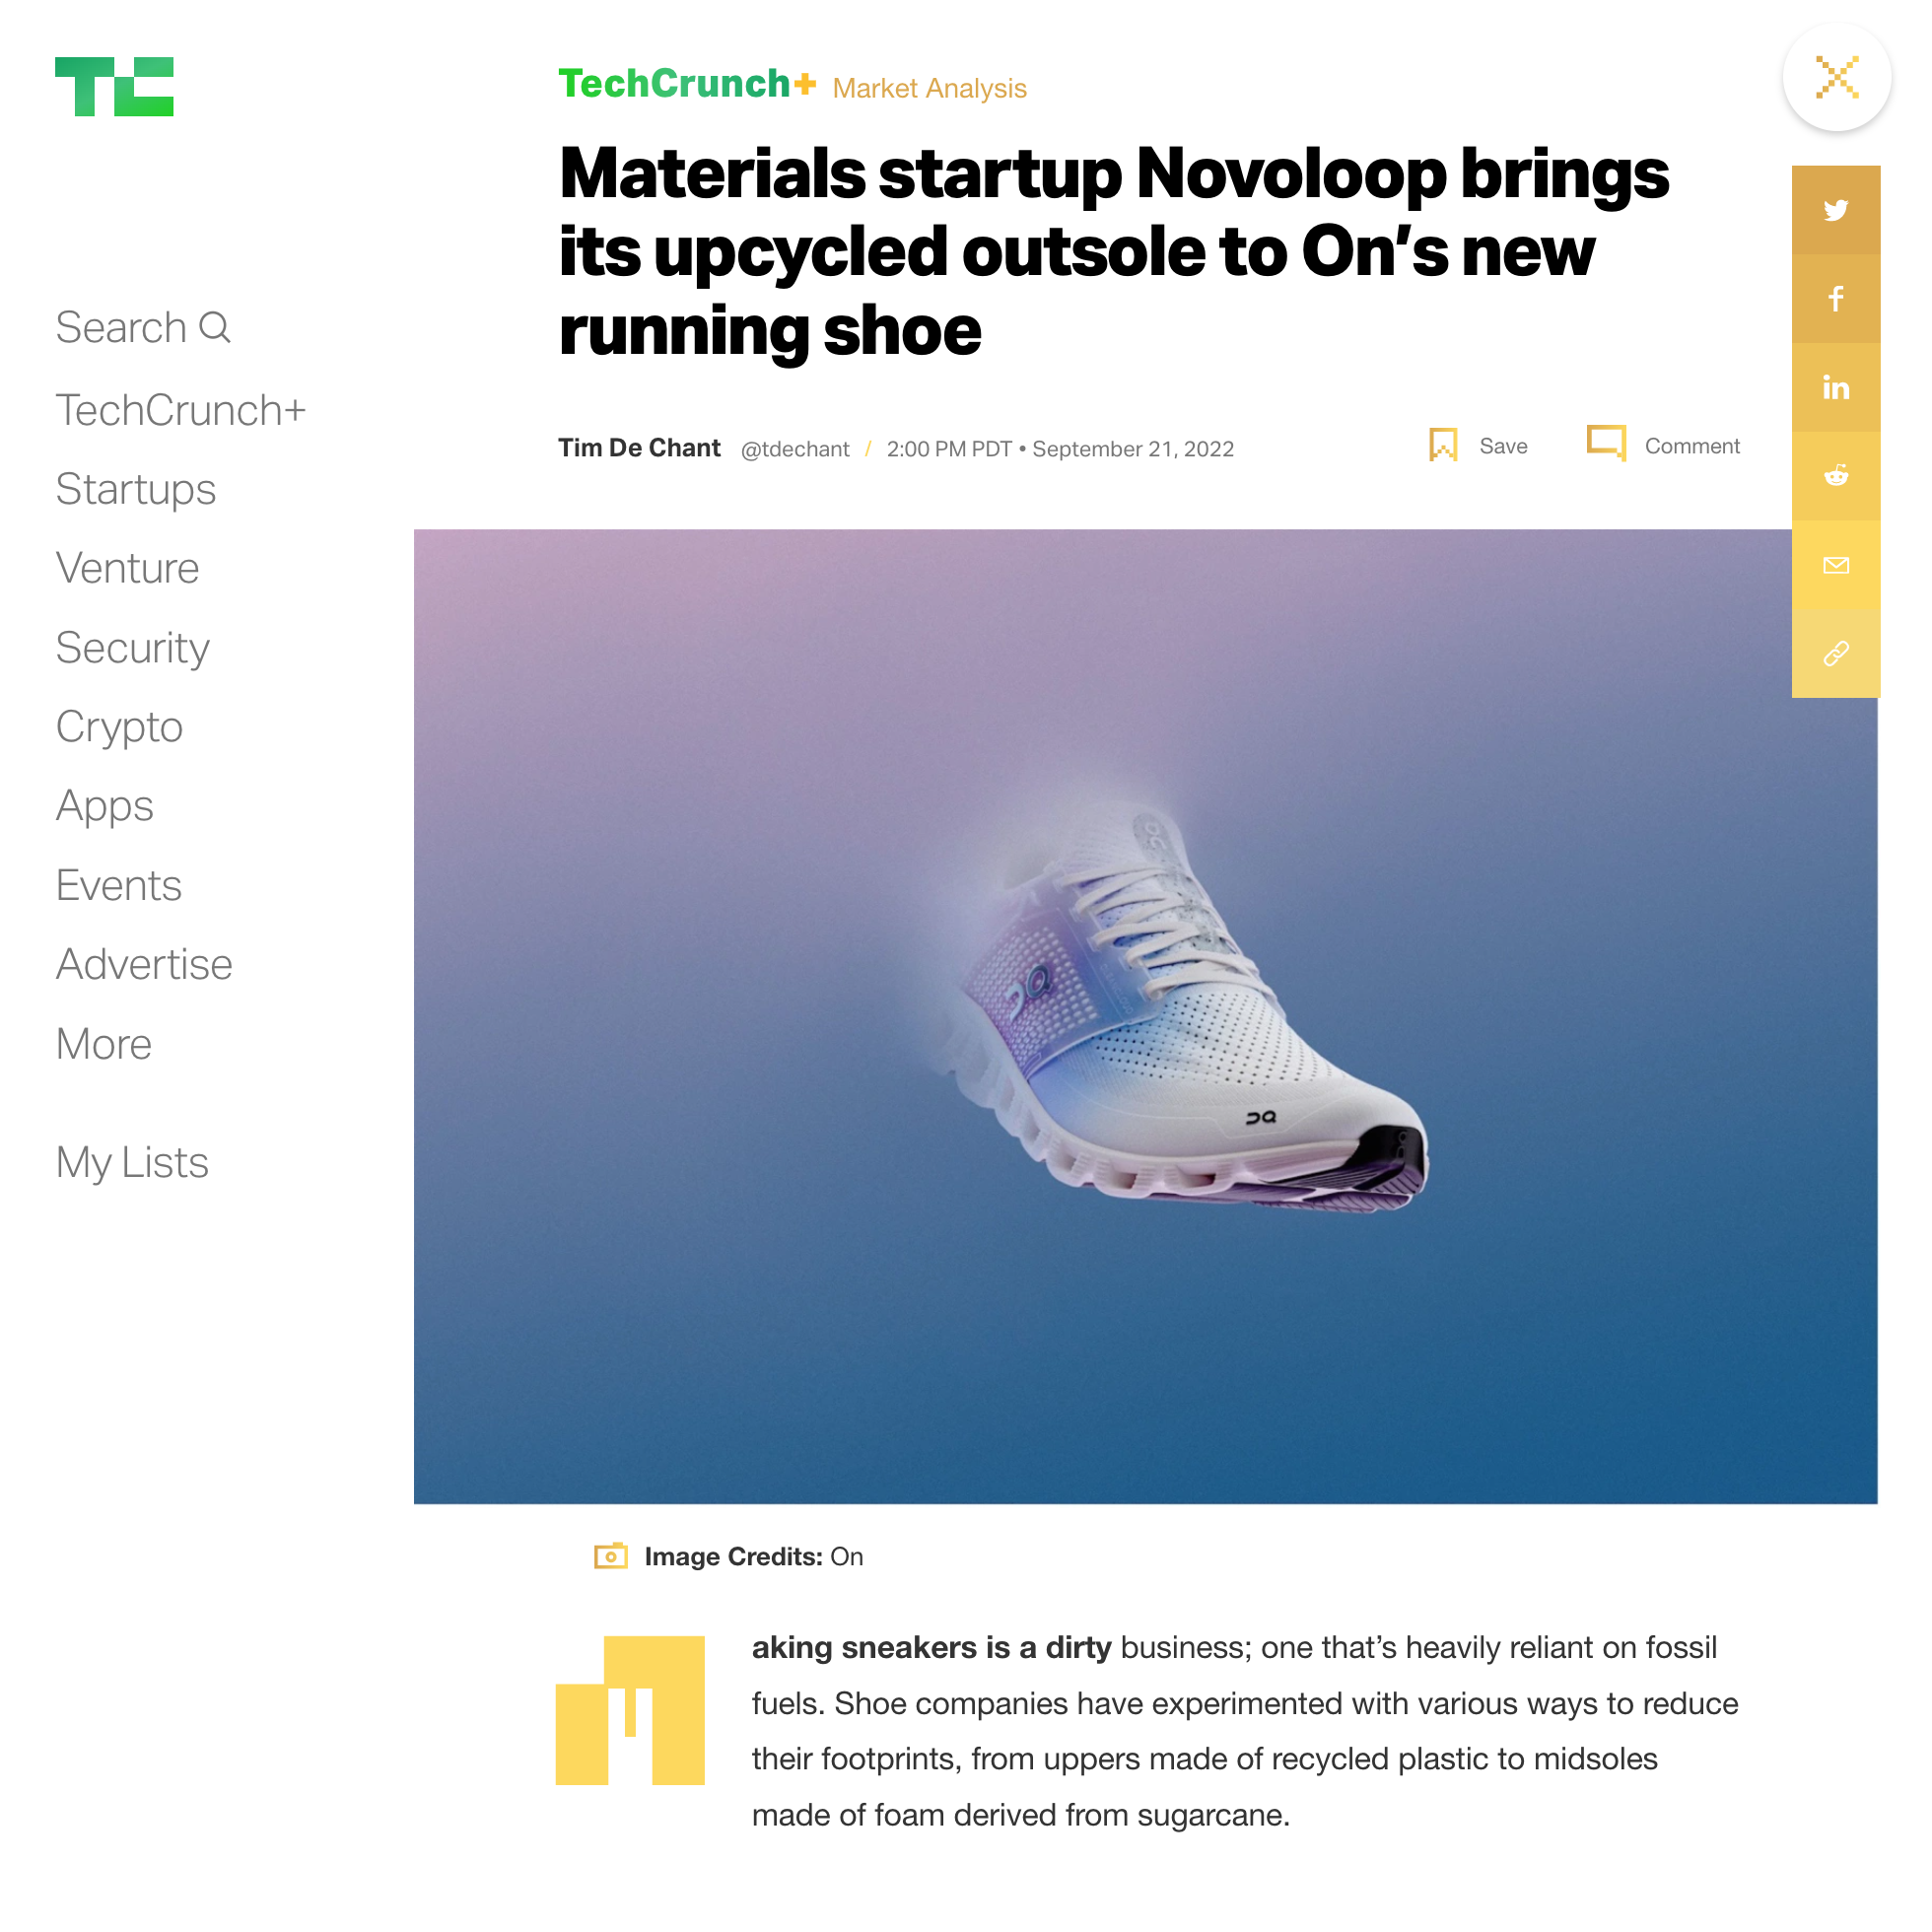1932x1932 pixels.
Task: Open the Startups section
Action: coord(136,489)
